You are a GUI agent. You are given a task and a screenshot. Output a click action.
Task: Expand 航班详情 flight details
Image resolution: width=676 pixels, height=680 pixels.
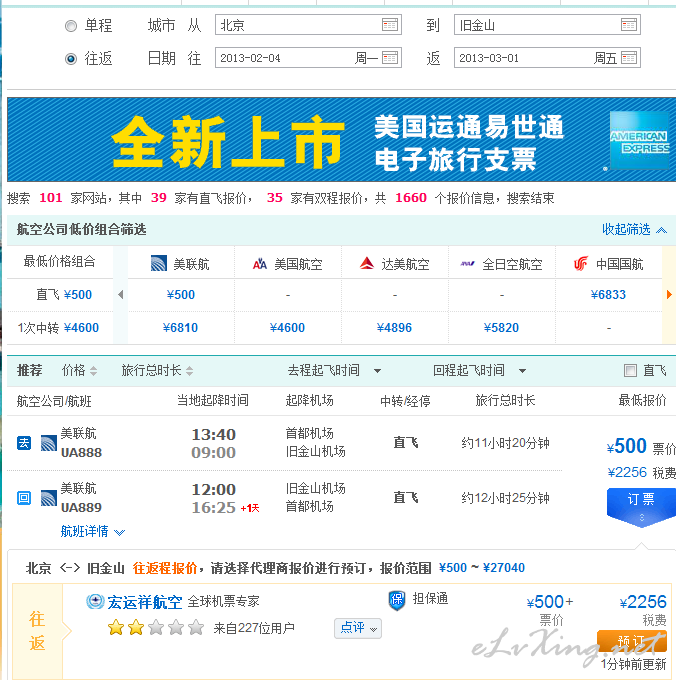click(92, 531)
